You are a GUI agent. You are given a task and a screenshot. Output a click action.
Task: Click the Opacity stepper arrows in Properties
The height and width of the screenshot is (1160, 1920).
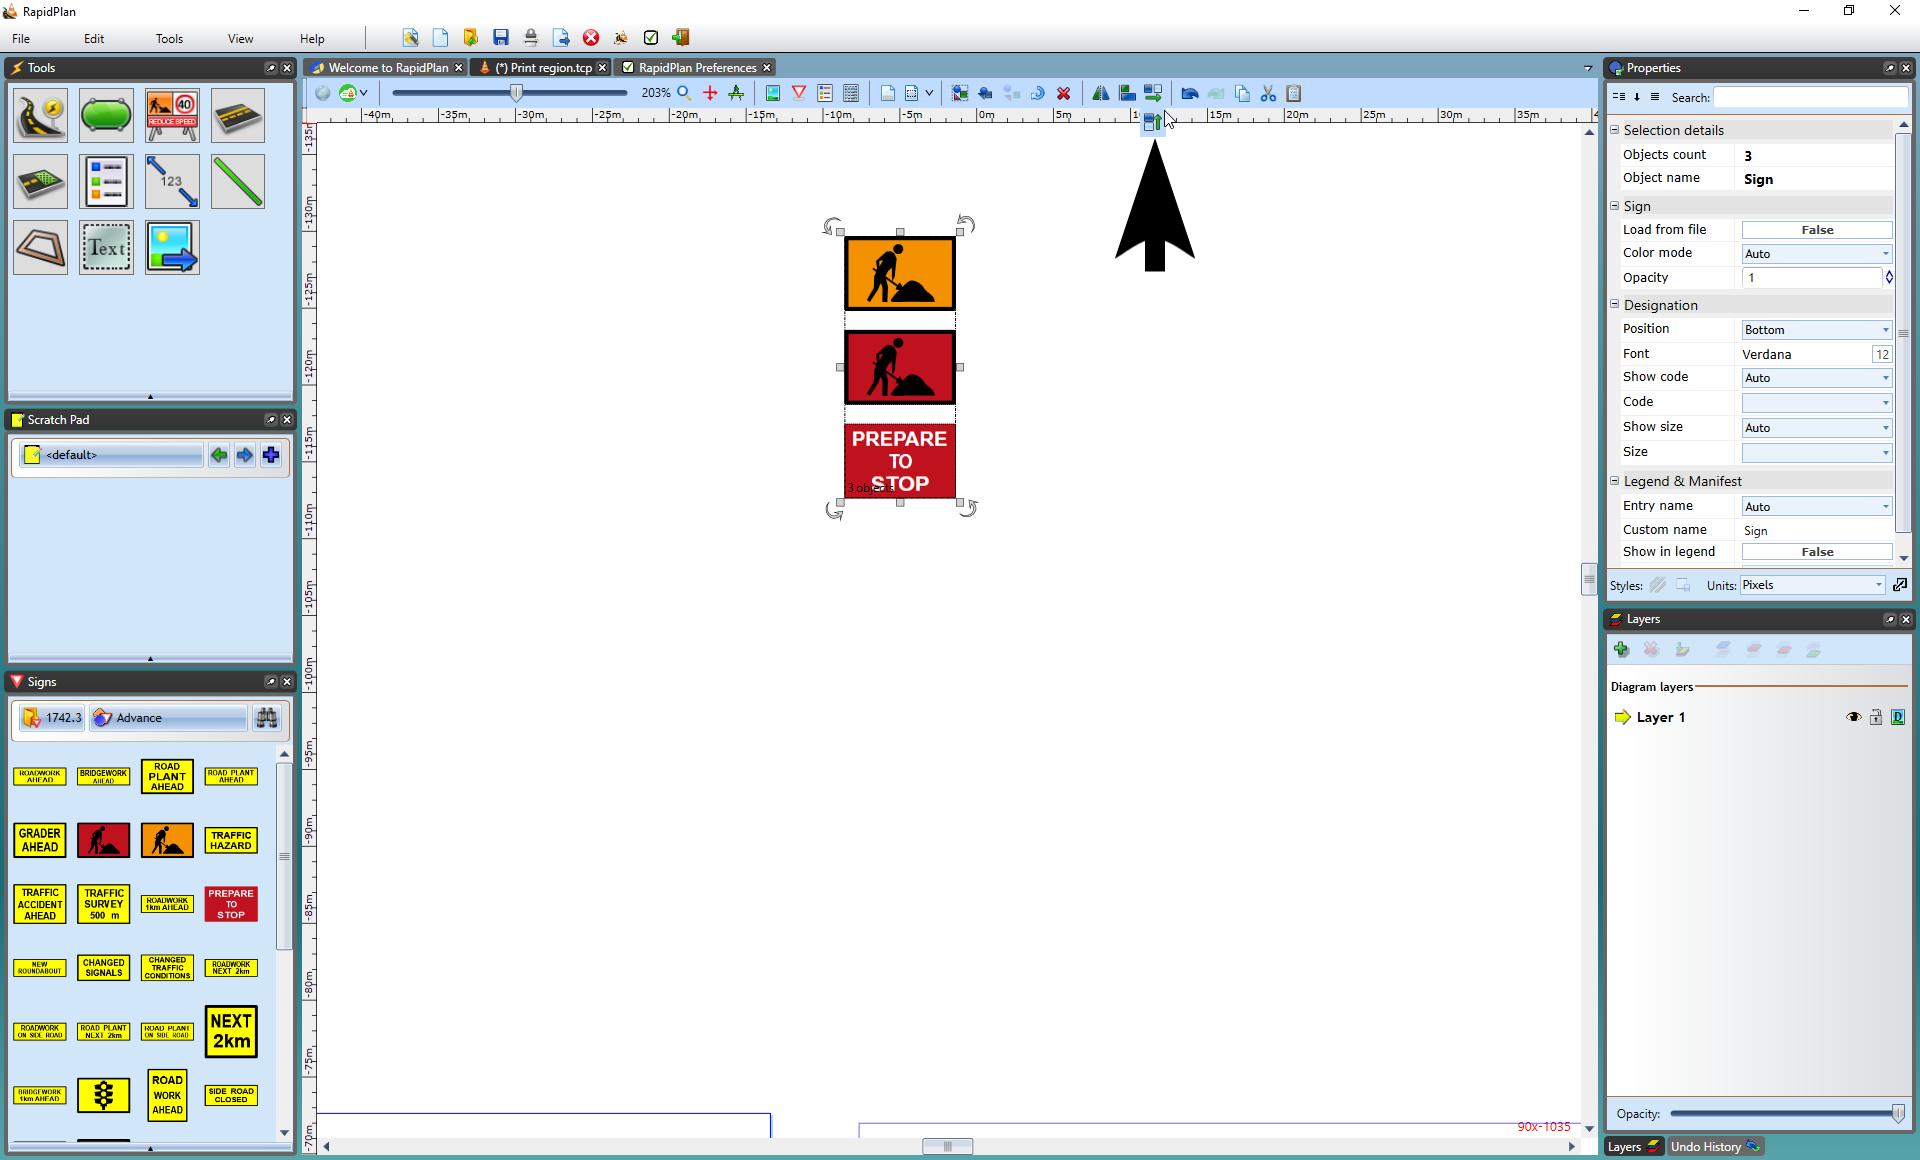click(1889, 278)
